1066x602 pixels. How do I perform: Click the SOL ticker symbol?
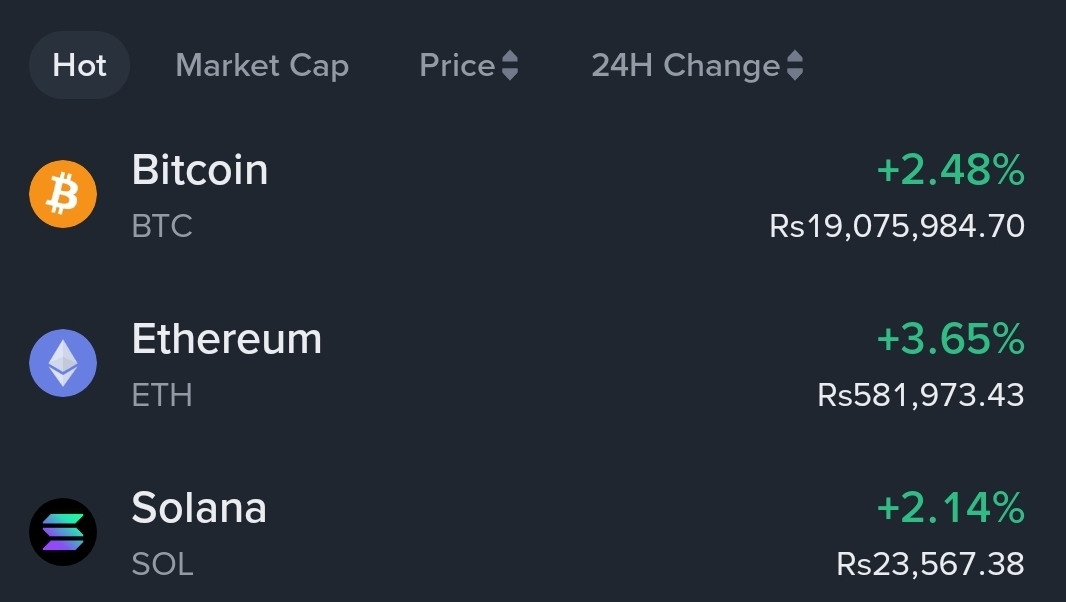162,564
